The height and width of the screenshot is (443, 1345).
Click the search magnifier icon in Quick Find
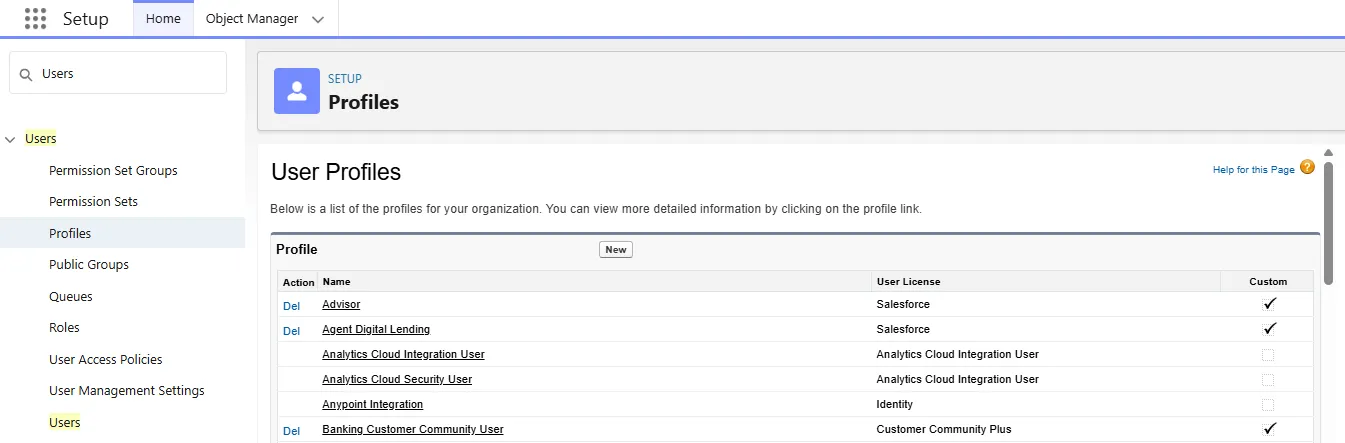(x=26, y=74)
